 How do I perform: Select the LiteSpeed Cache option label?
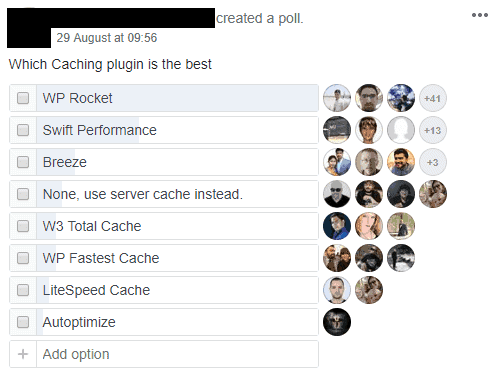[x=96, y=290]
